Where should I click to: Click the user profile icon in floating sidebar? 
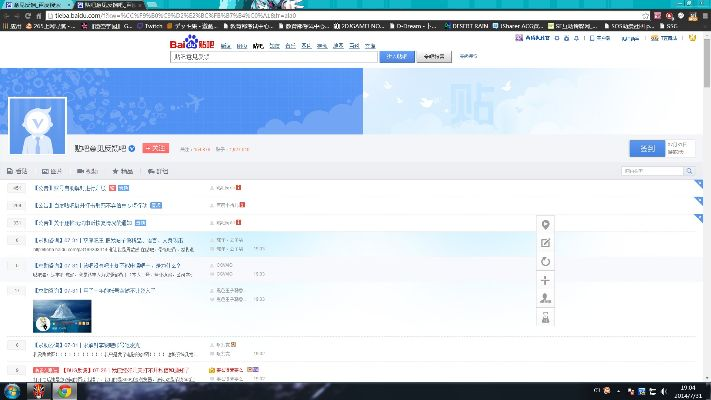(545, 298)
